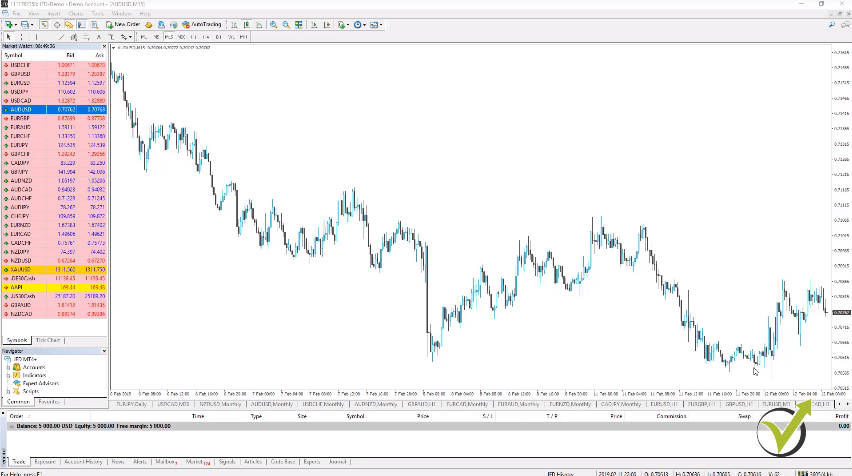This screenshot has width=852, height=476.
Task: Close the Navigator panel
Action: coord(104,352)
